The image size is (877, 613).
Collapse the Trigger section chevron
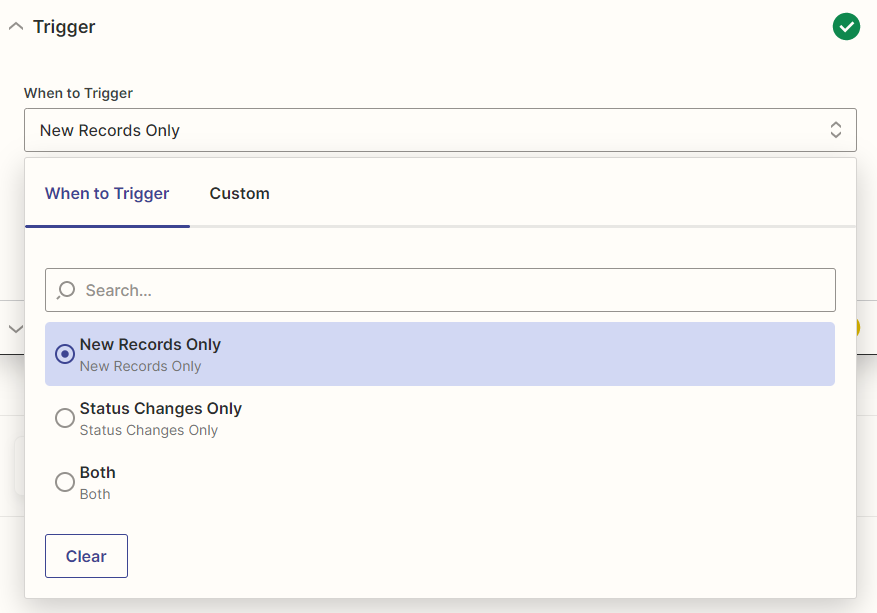click(15, 27)
